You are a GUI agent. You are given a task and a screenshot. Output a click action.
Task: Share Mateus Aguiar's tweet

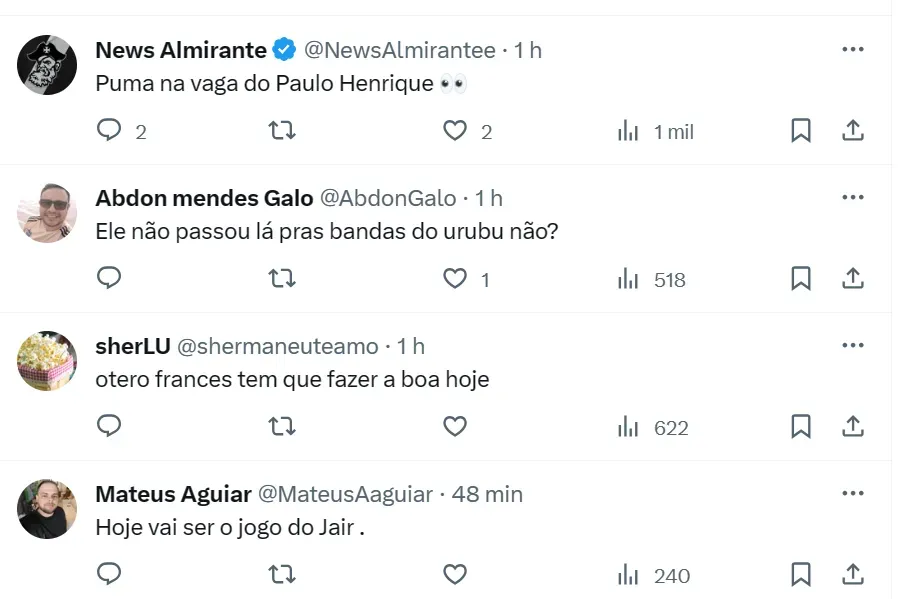tap(853, 575)
